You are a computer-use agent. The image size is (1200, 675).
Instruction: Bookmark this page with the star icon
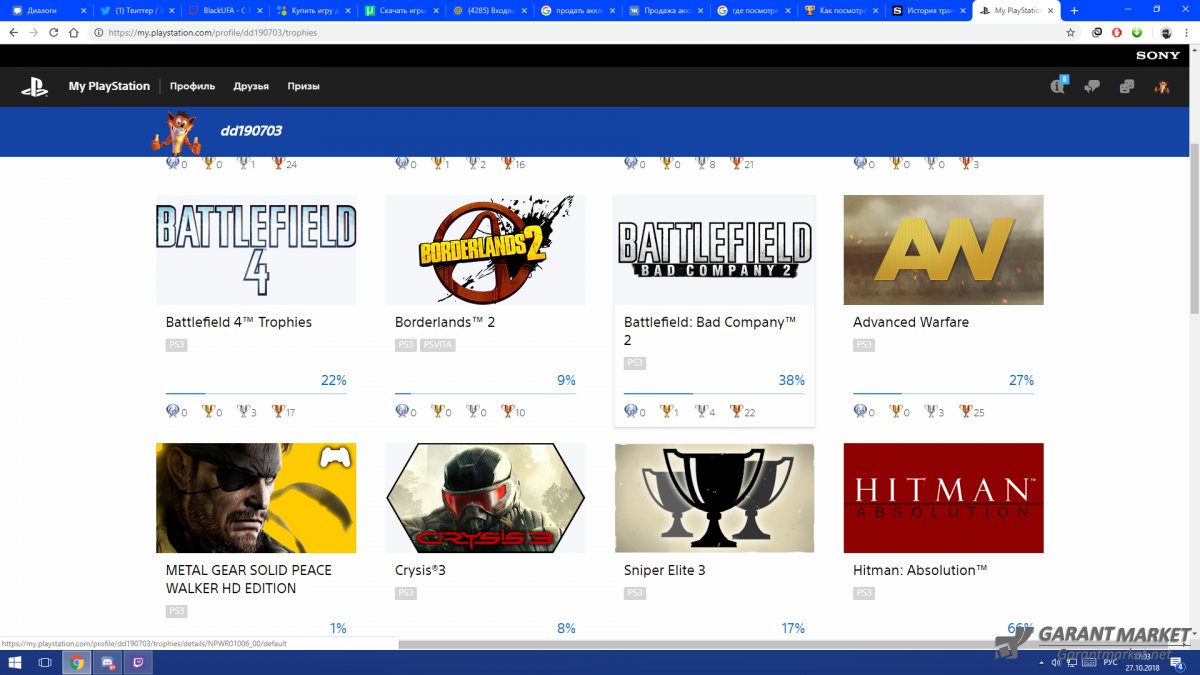click(1071, 32)
